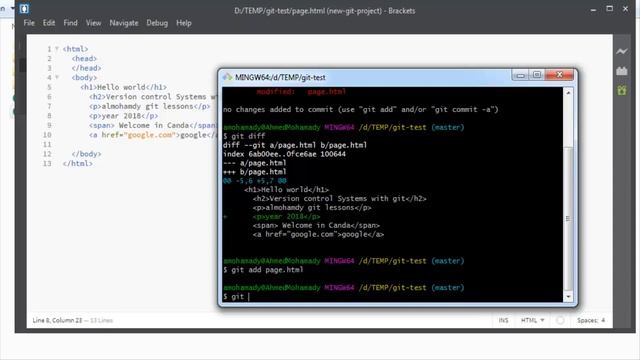Click the '<h1>Hello world</h1>' line in editor
Image resolution: width=640 pixels, height=360 pixels.
123,87
